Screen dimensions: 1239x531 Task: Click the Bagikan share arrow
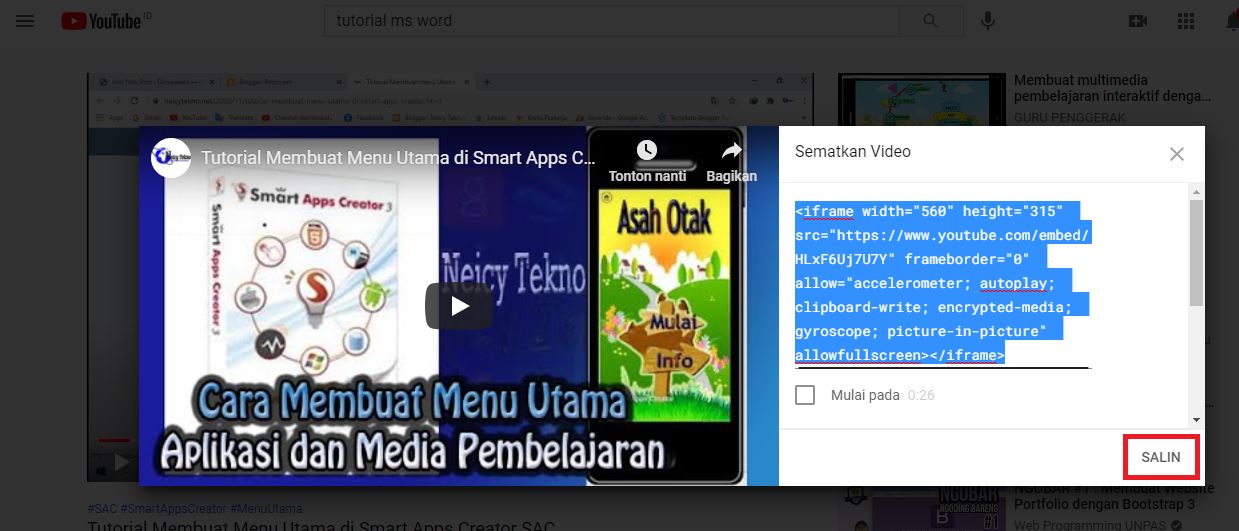click(x=731, y=150)
